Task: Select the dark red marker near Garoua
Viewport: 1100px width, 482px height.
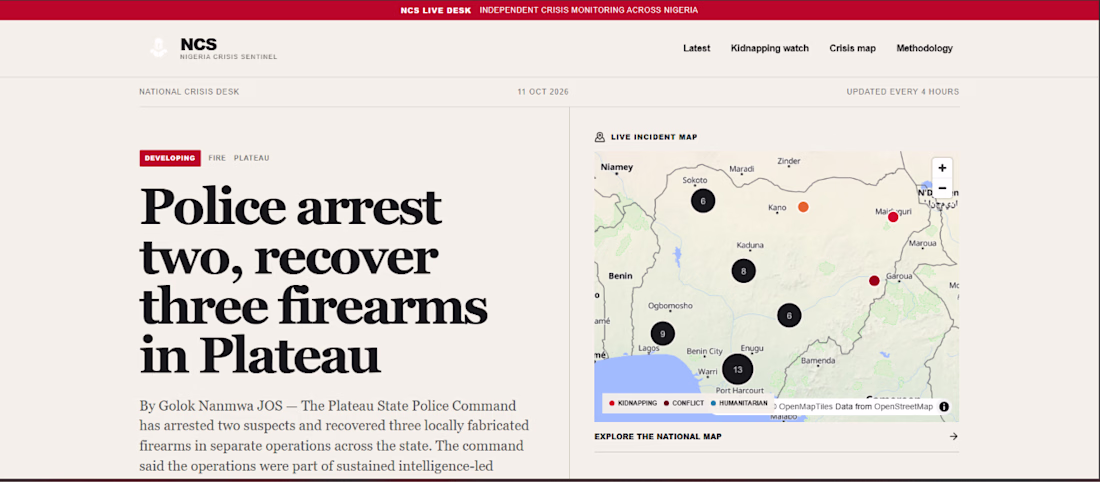Action: (x=874, y=281)
